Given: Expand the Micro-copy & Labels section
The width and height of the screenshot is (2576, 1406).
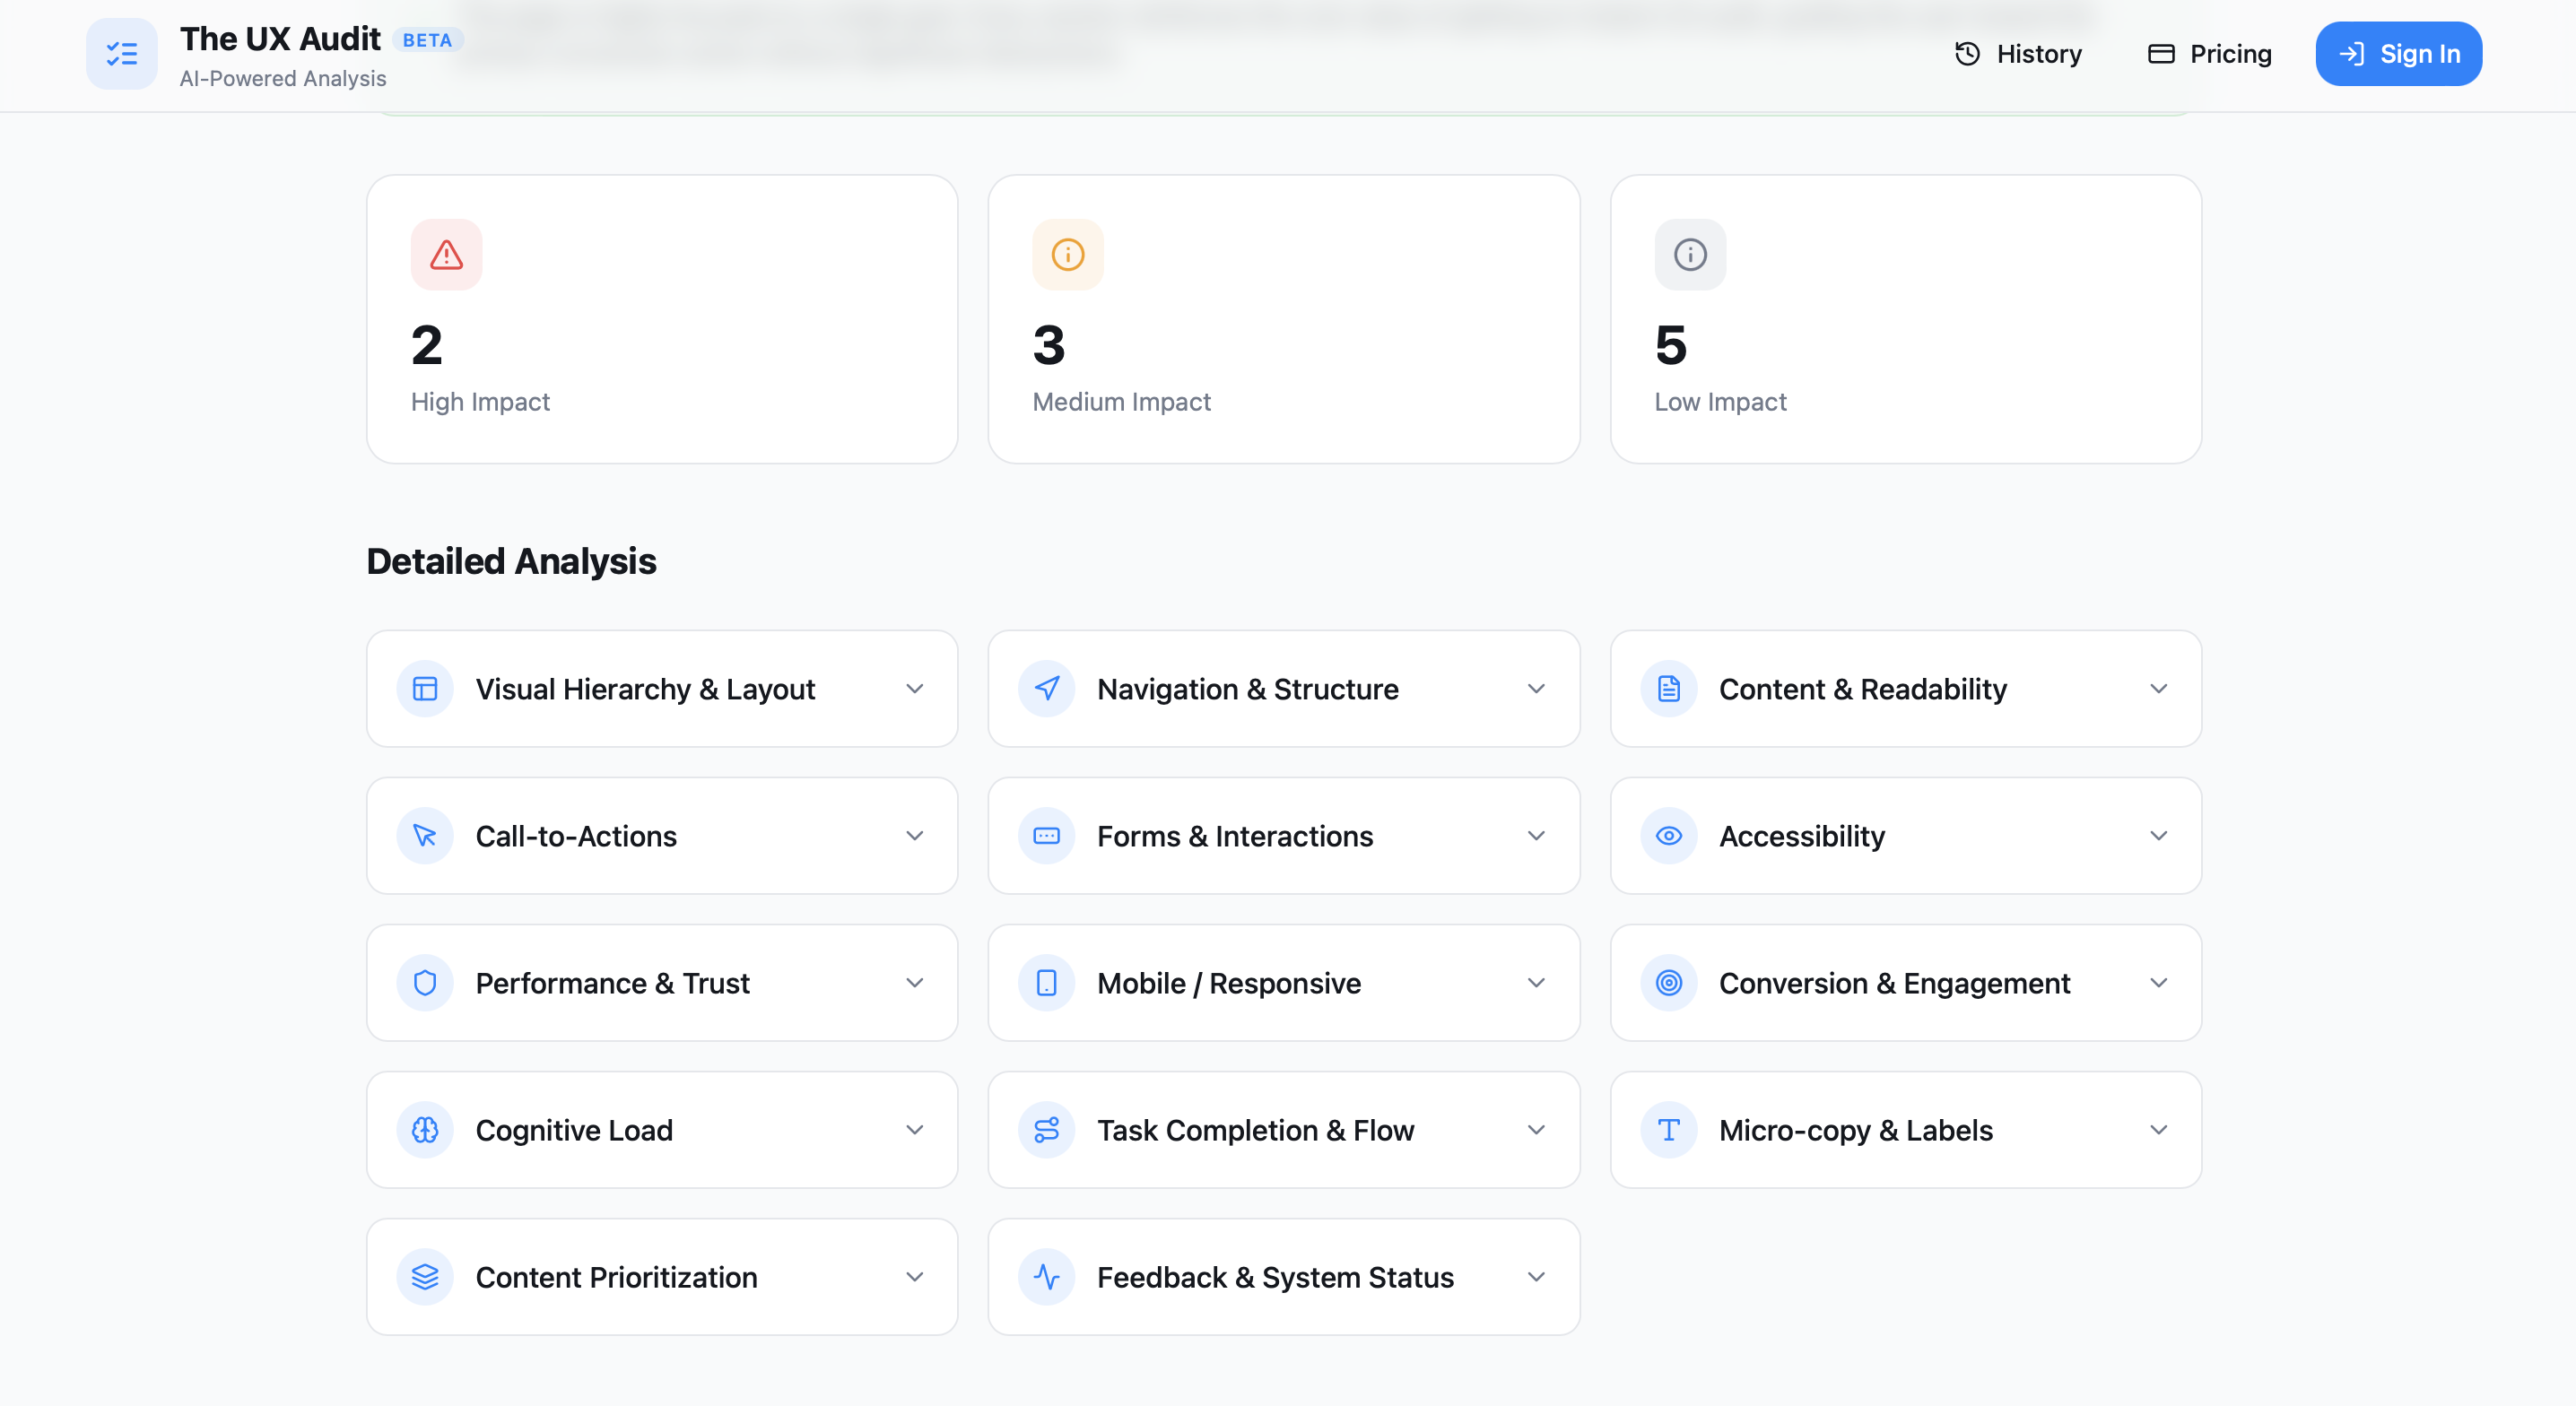Looking at the screenshot, I should [x=2159, y=1130].
